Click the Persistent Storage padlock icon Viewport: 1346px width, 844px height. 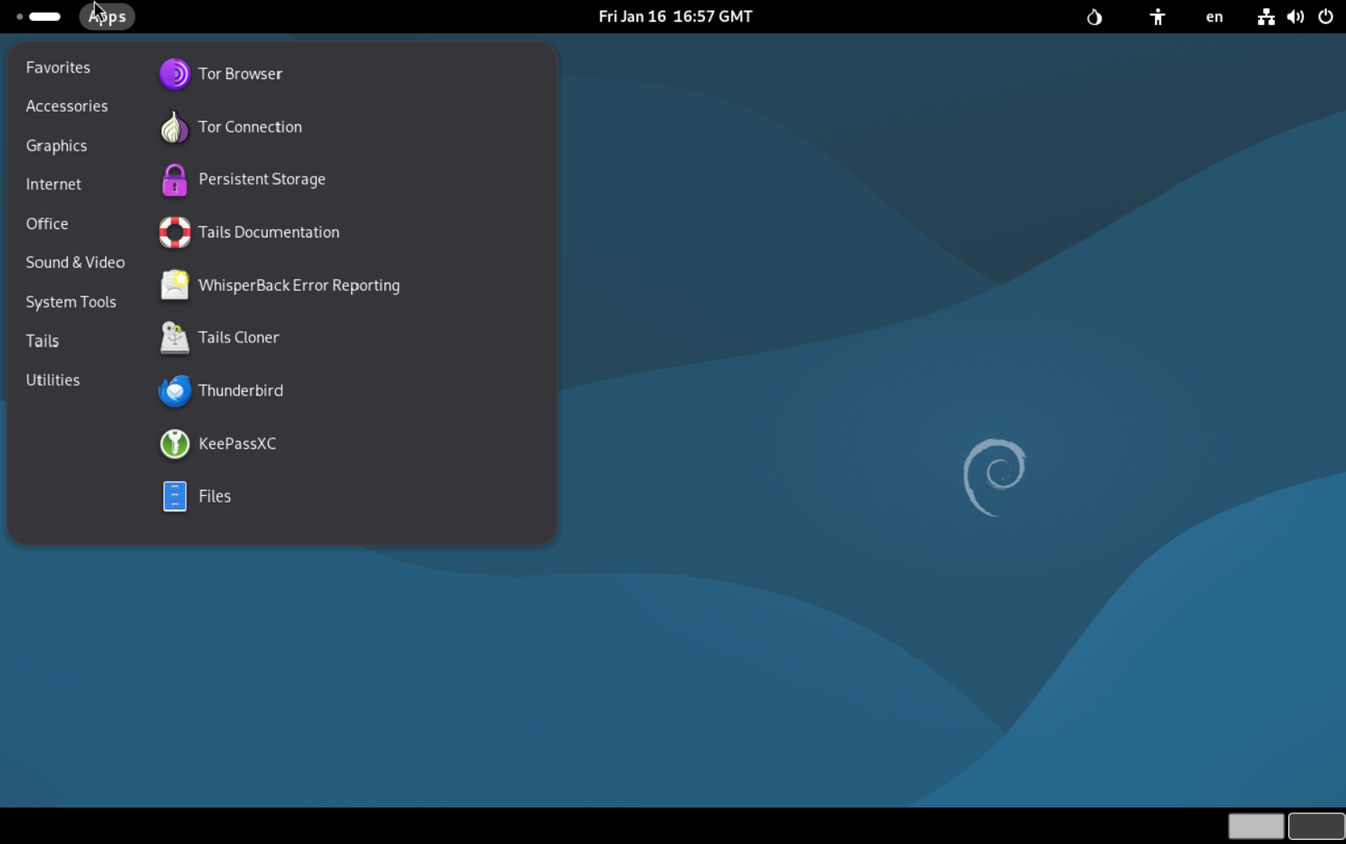point(175,180)
